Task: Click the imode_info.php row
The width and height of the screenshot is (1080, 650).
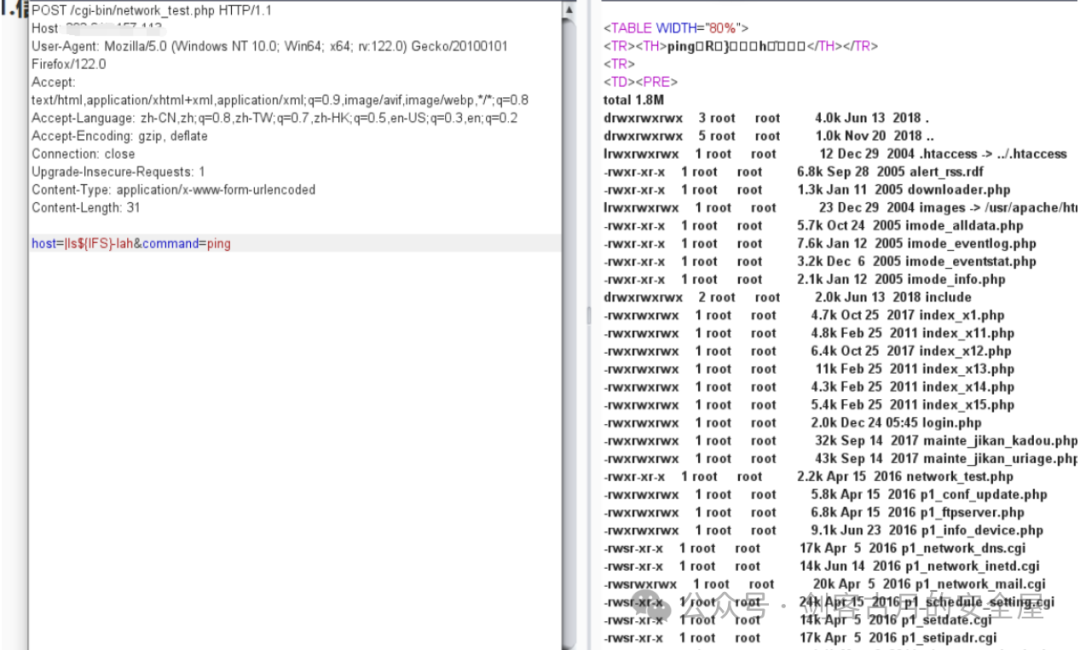Action: coord(804,279)
